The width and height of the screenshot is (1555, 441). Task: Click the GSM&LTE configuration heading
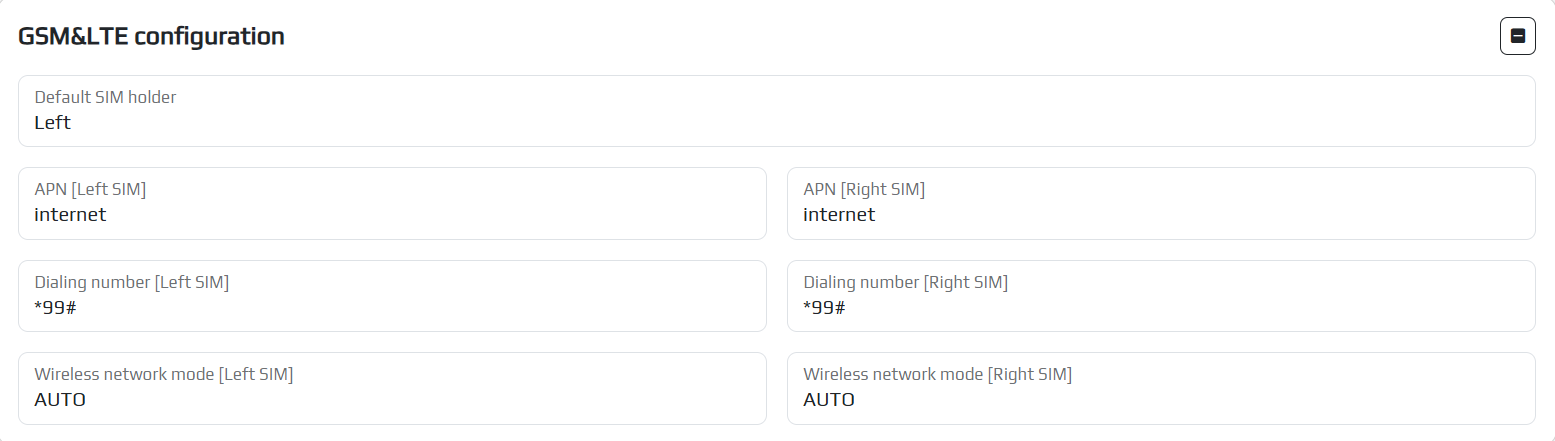[x=152, y=37]
